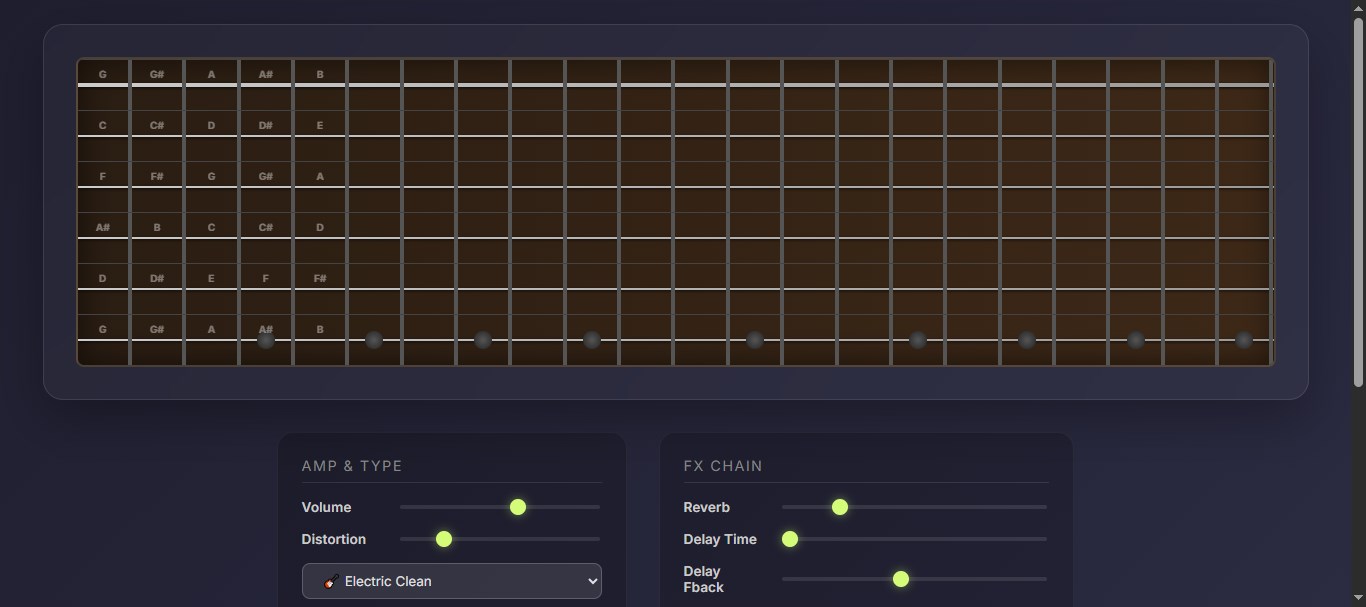Play the G note on the F string
Viewport: 1366px width, 607px height.
point(211,176)
